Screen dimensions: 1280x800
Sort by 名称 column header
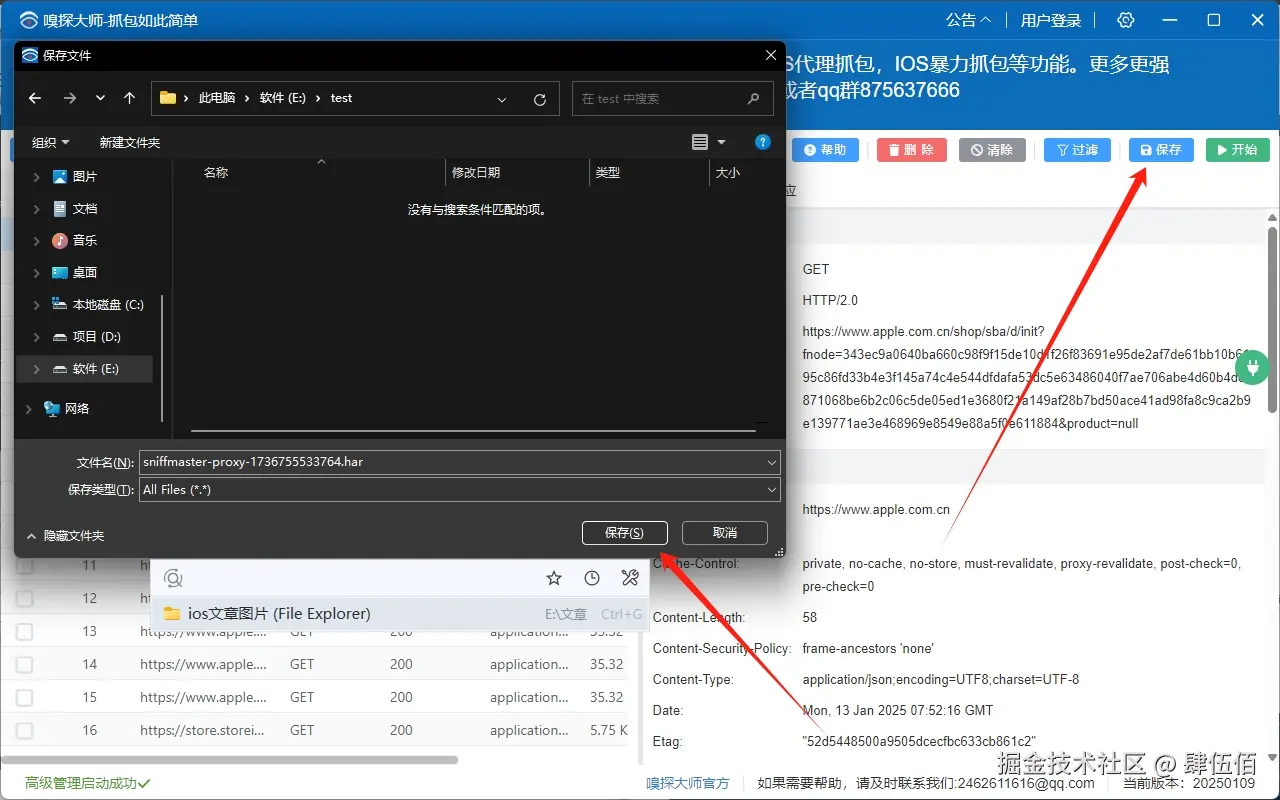pyautogui.click(x=216, y=172)
